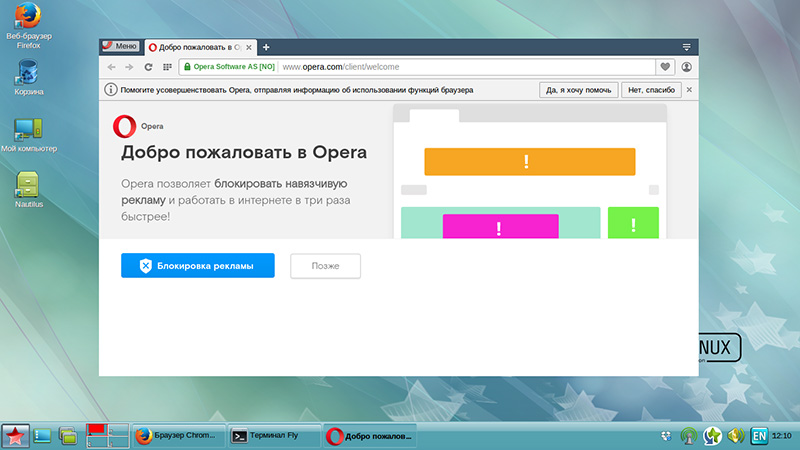Open Корзина desktop icon
The image size is (800, 450).
coord(28,77)
